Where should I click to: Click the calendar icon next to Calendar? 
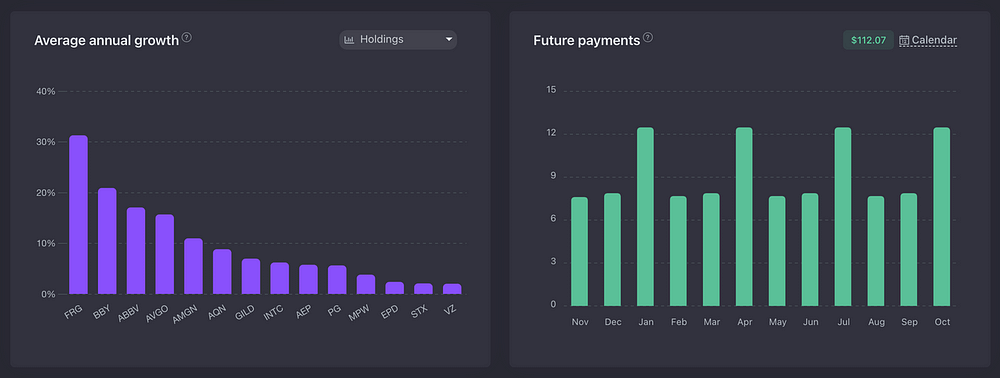904,40
